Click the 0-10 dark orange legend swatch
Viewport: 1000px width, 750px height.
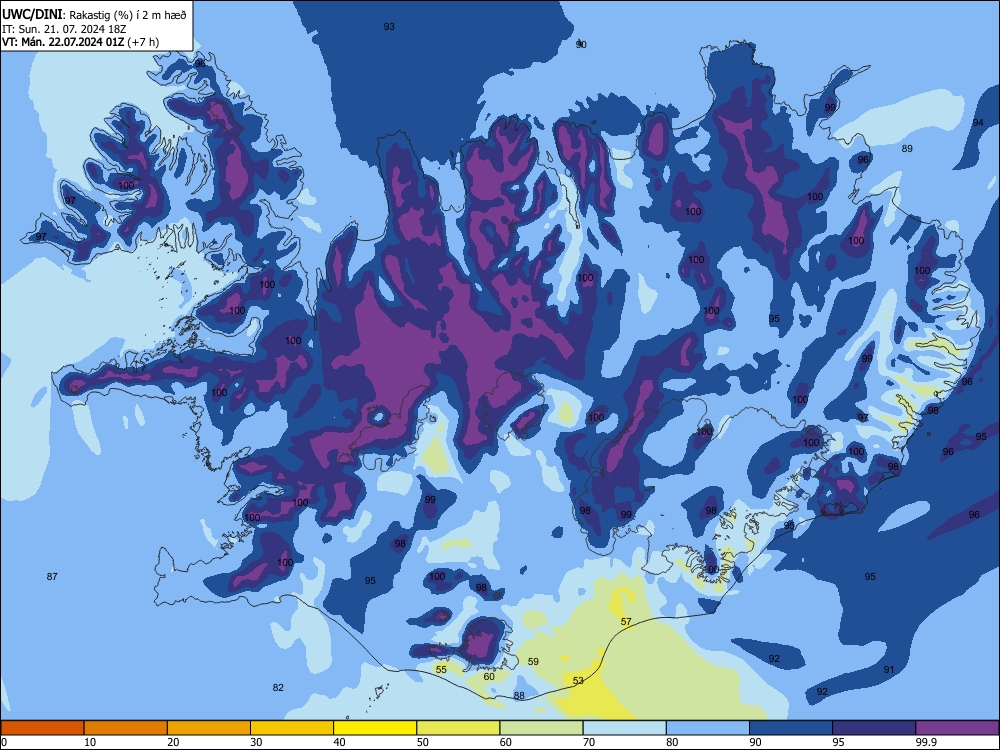[42, 728]
